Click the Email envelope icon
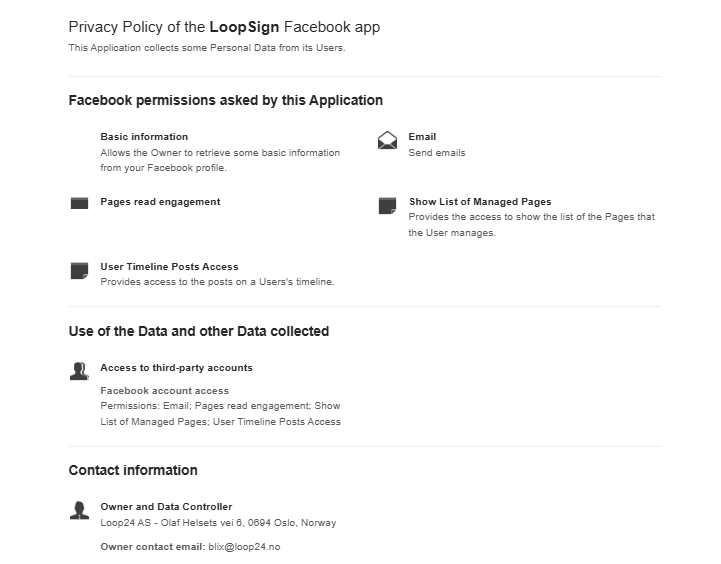Screen dimensions: 721x564 (387, 141)
